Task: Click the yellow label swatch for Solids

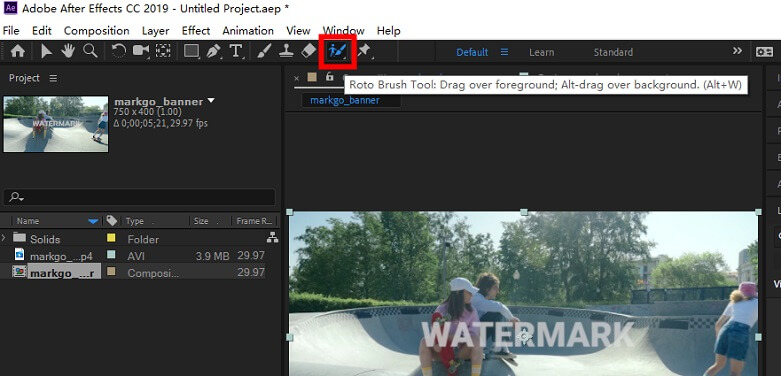Action: 111,239
